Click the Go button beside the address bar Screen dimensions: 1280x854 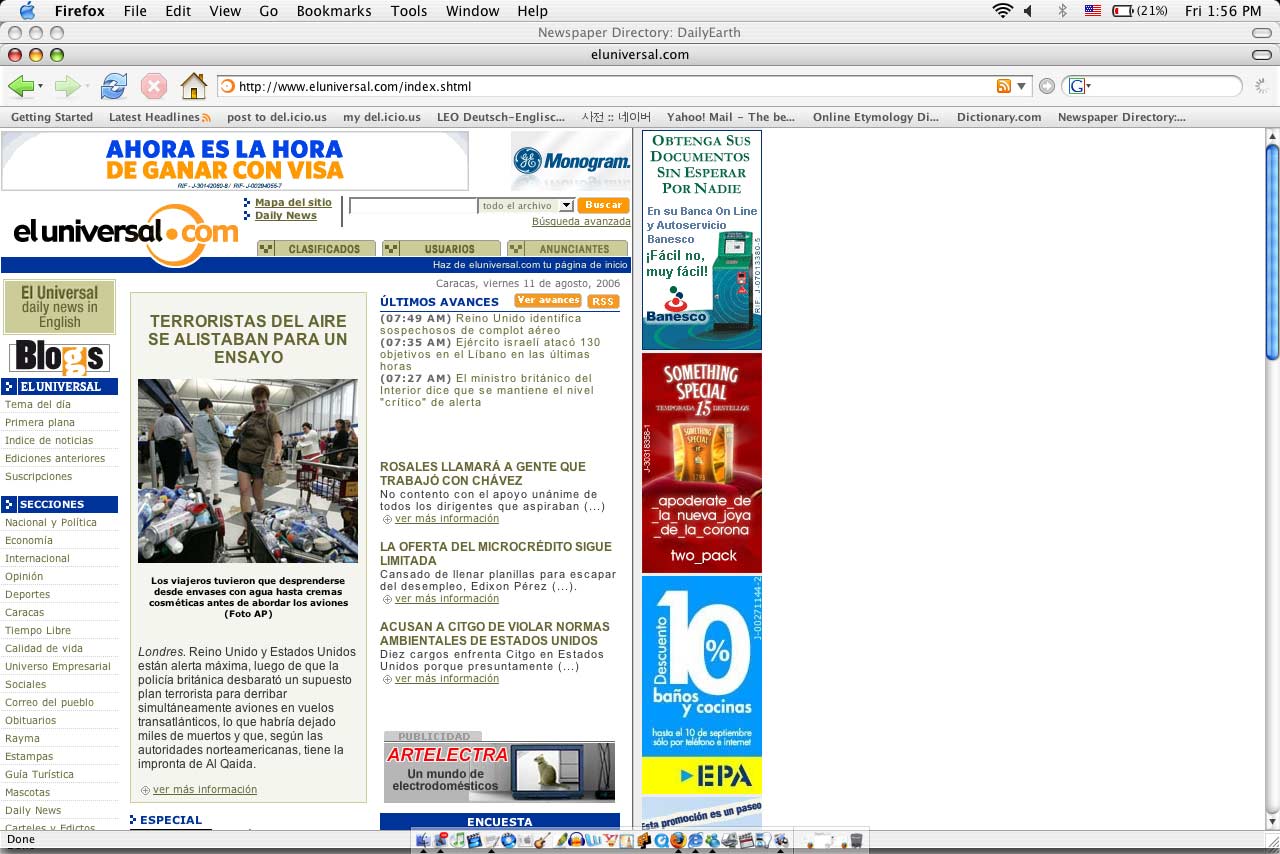pos(1046,86)
